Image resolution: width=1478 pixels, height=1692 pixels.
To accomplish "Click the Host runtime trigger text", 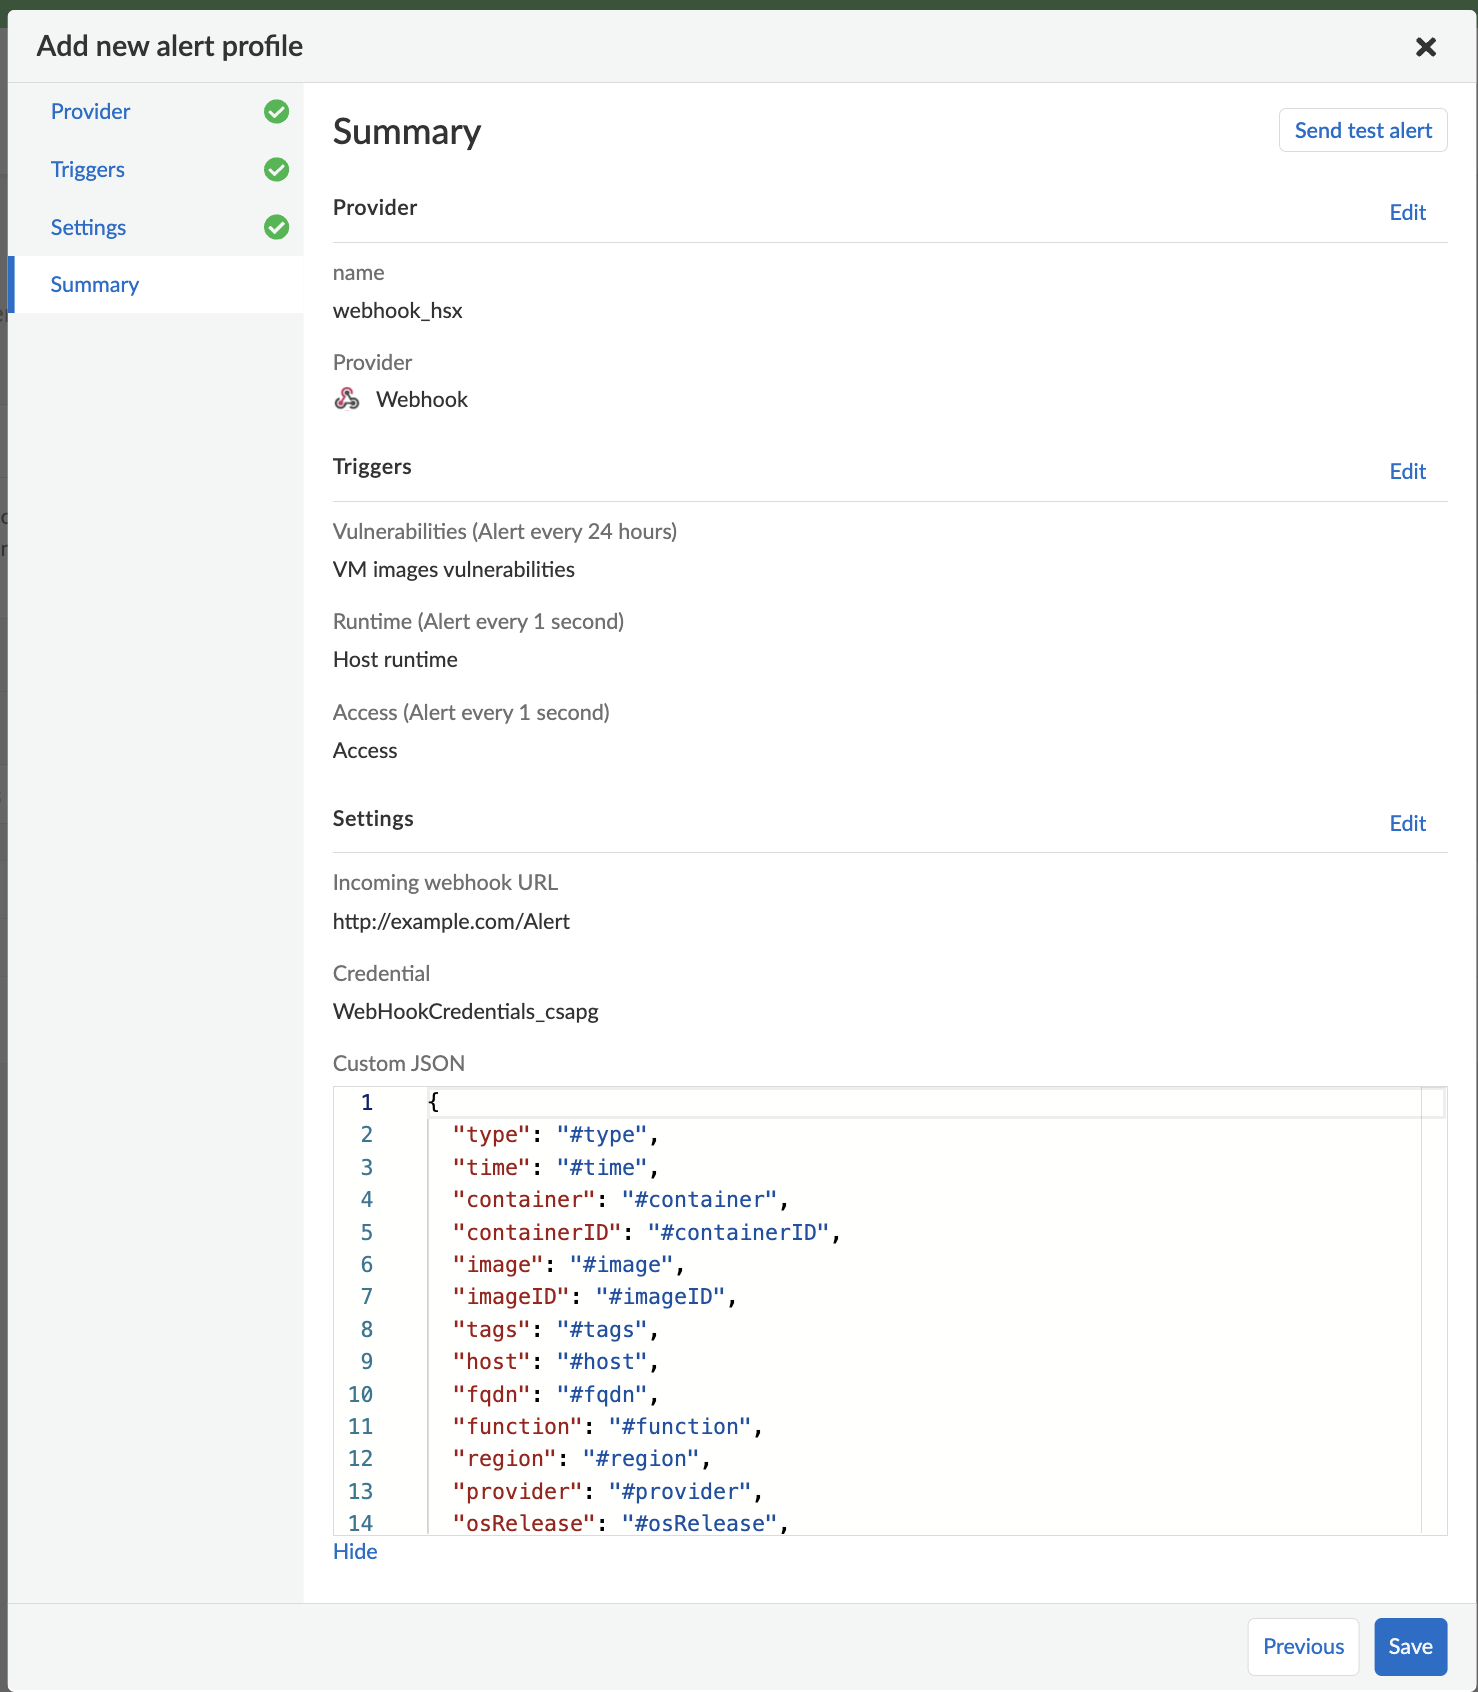I will pos(395,659).
